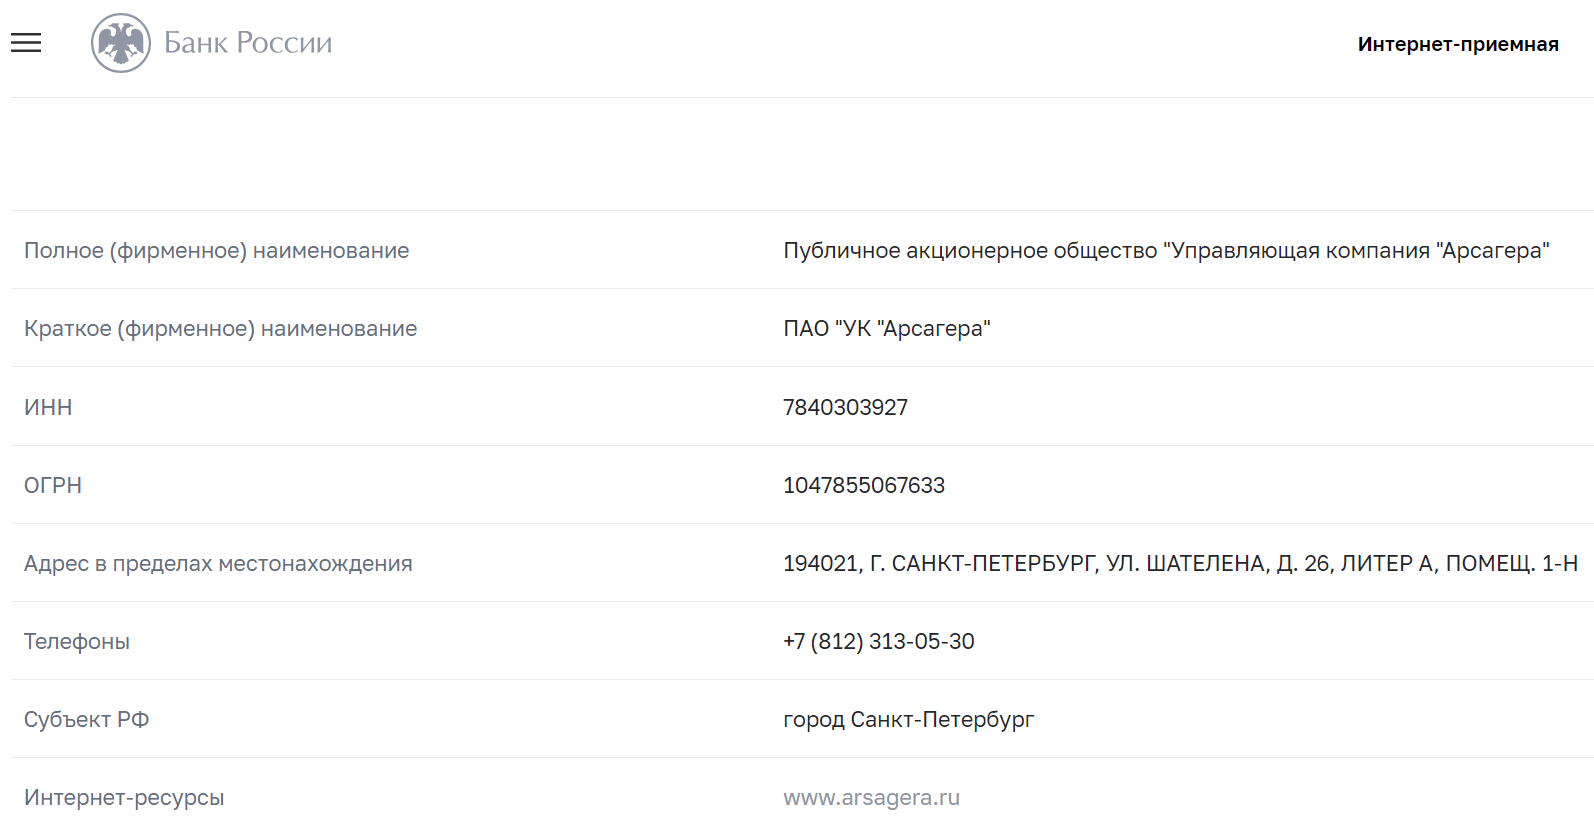Image resolution: width=1594 pixels, height=829 pixels.
Task: Open the www.arsagera.ru website link
Action: (x=871, y=797)
